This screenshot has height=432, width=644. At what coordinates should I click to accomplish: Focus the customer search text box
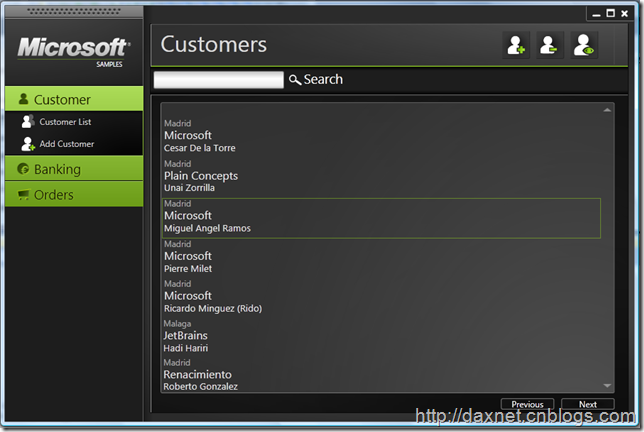pos(218,80)
